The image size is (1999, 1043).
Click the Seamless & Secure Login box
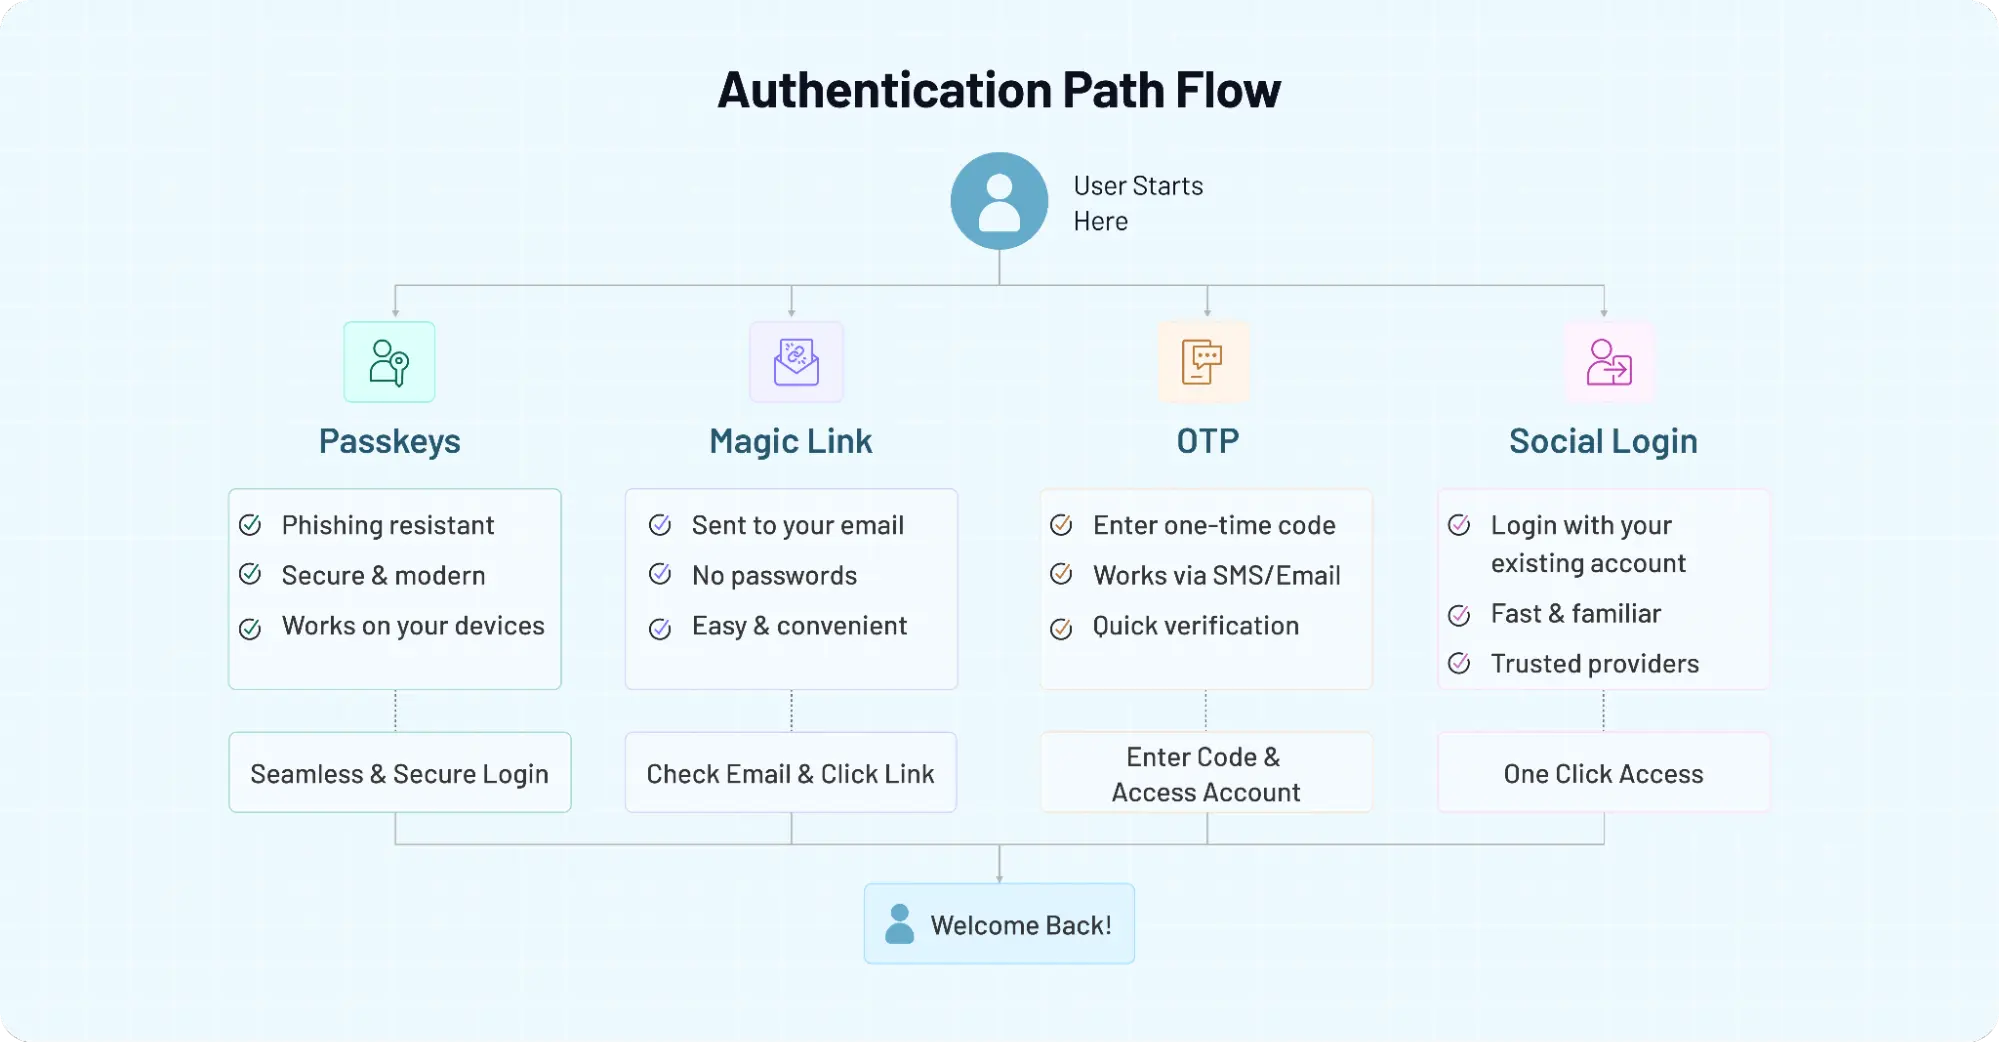pos(400,772)
